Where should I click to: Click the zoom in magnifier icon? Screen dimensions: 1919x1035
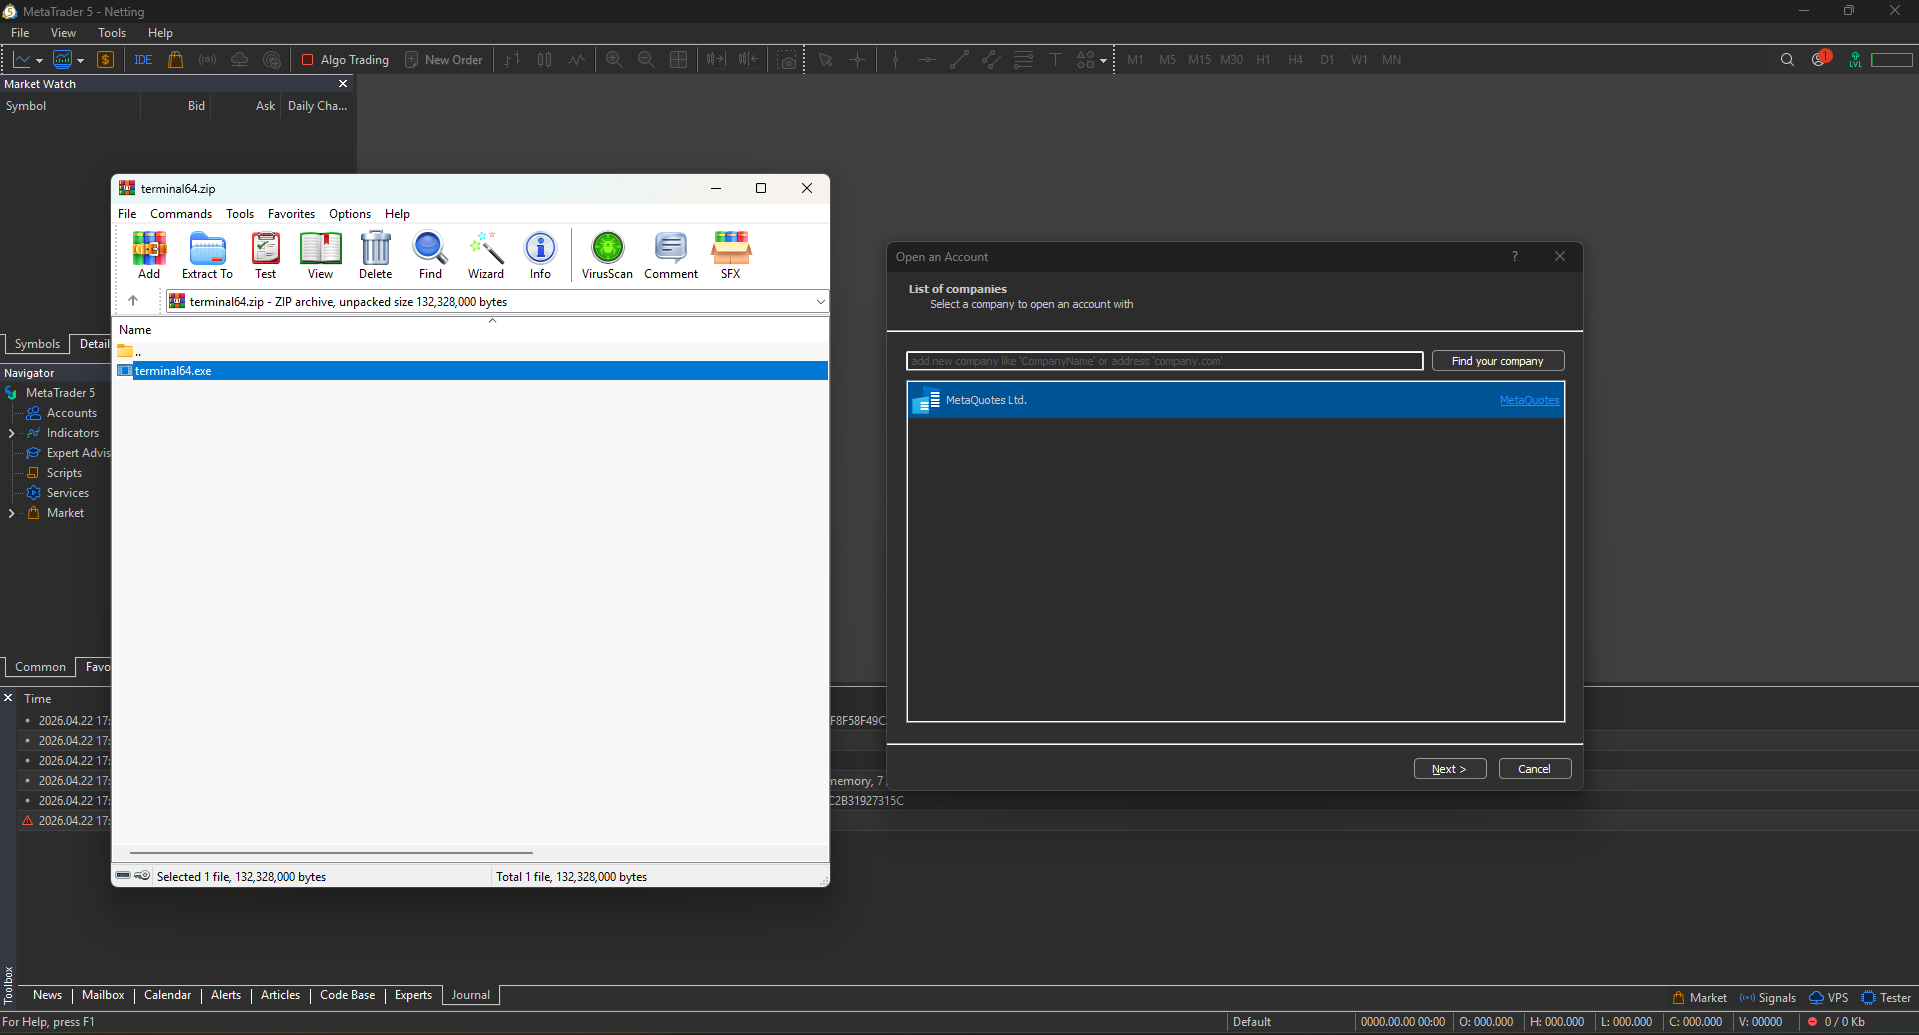[x=614, y=60]
